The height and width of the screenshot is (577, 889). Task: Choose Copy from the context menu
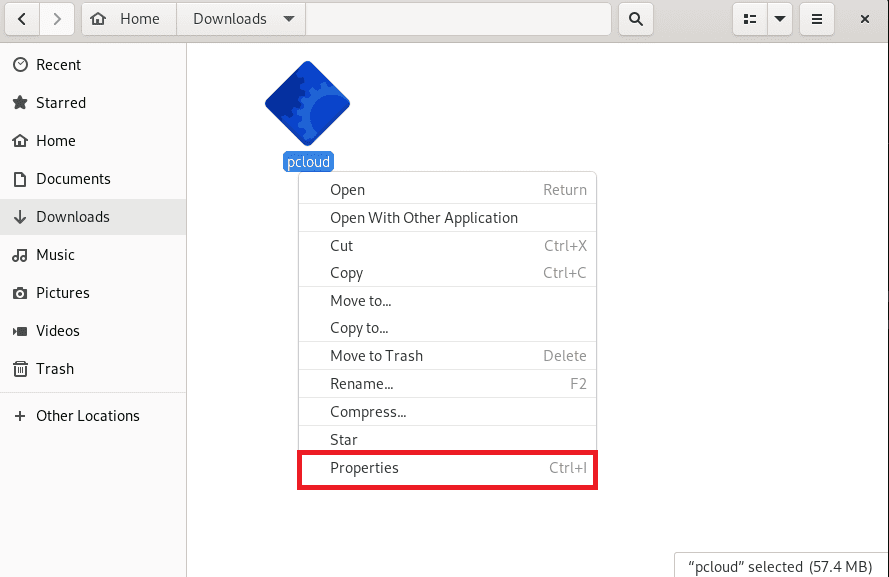pyautogui.click(x=447, y=273)
